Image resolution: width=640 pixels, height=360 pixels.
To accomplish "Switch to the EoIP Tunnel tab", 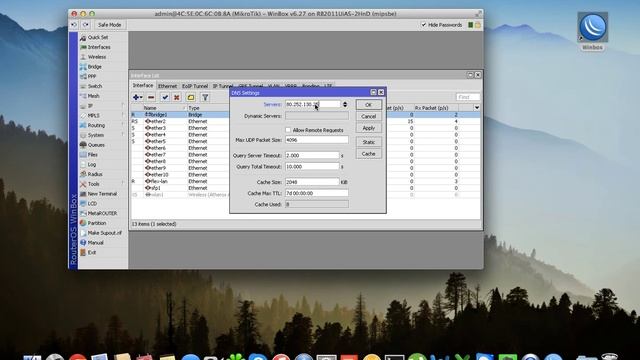I will [195, 86].
